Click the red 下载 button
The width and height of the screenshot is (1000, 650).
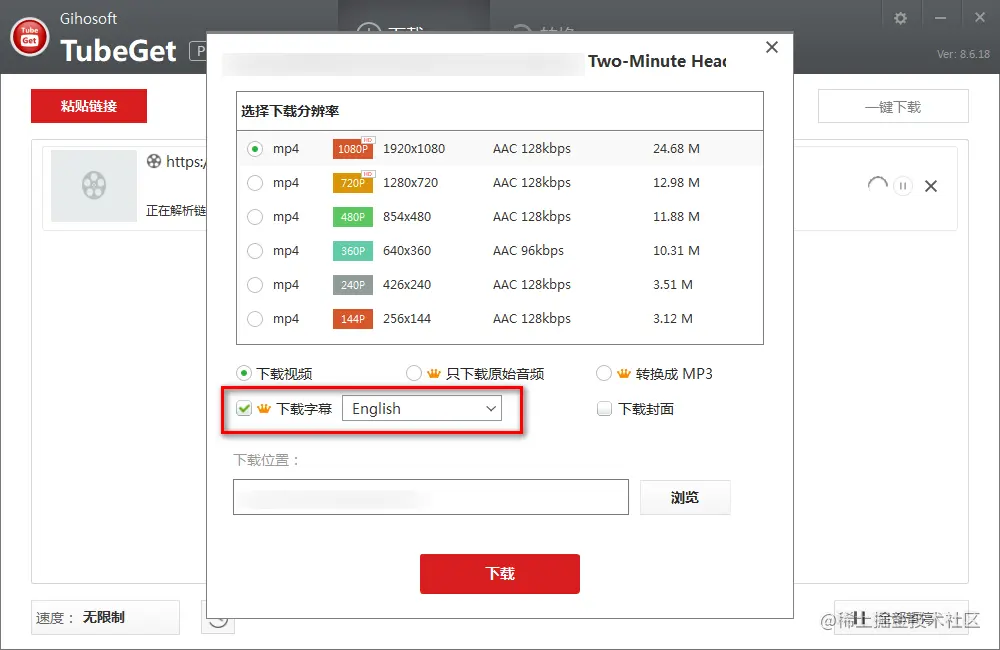(x=499, y=573)
